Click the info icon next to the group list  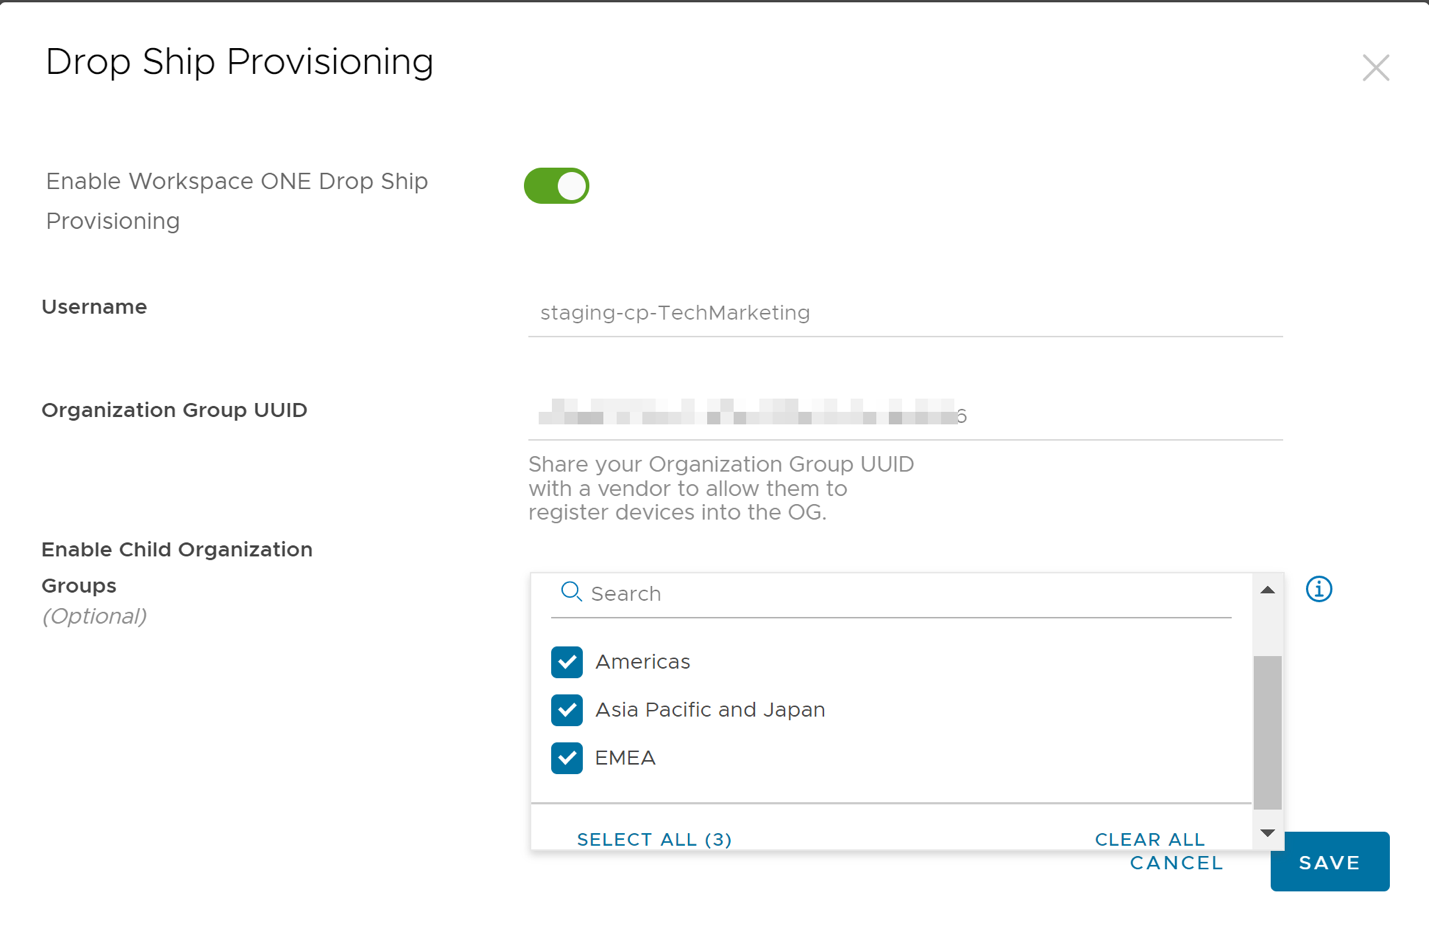(1318, 589)
